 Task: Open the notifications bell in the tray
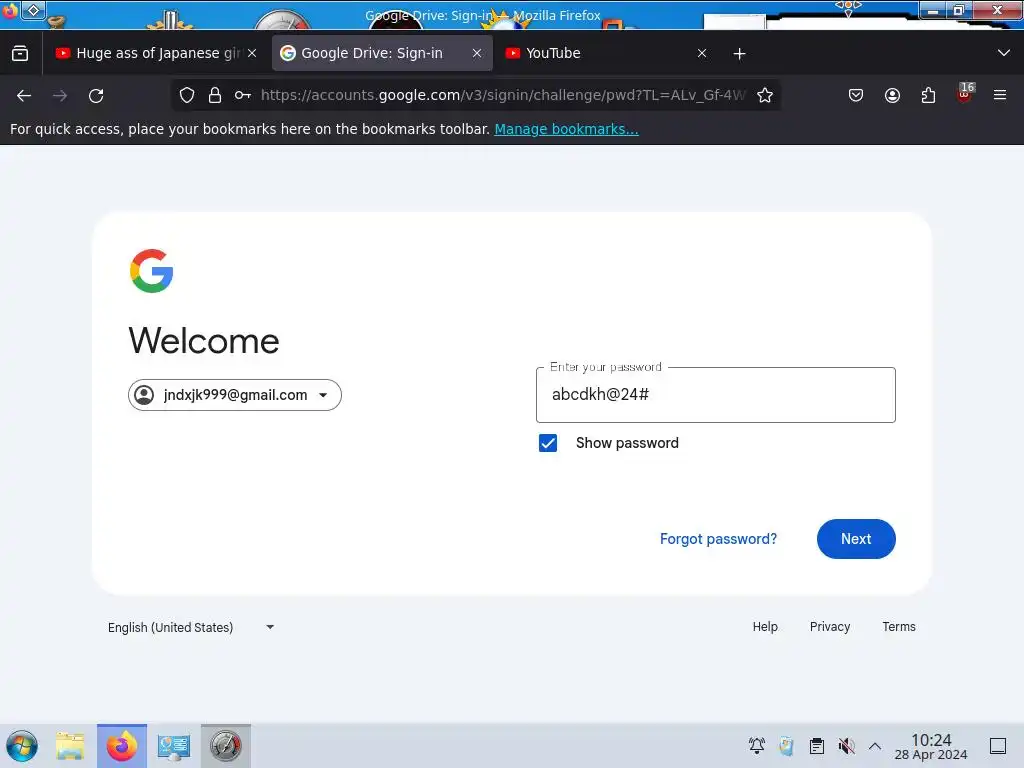[757, 746]
